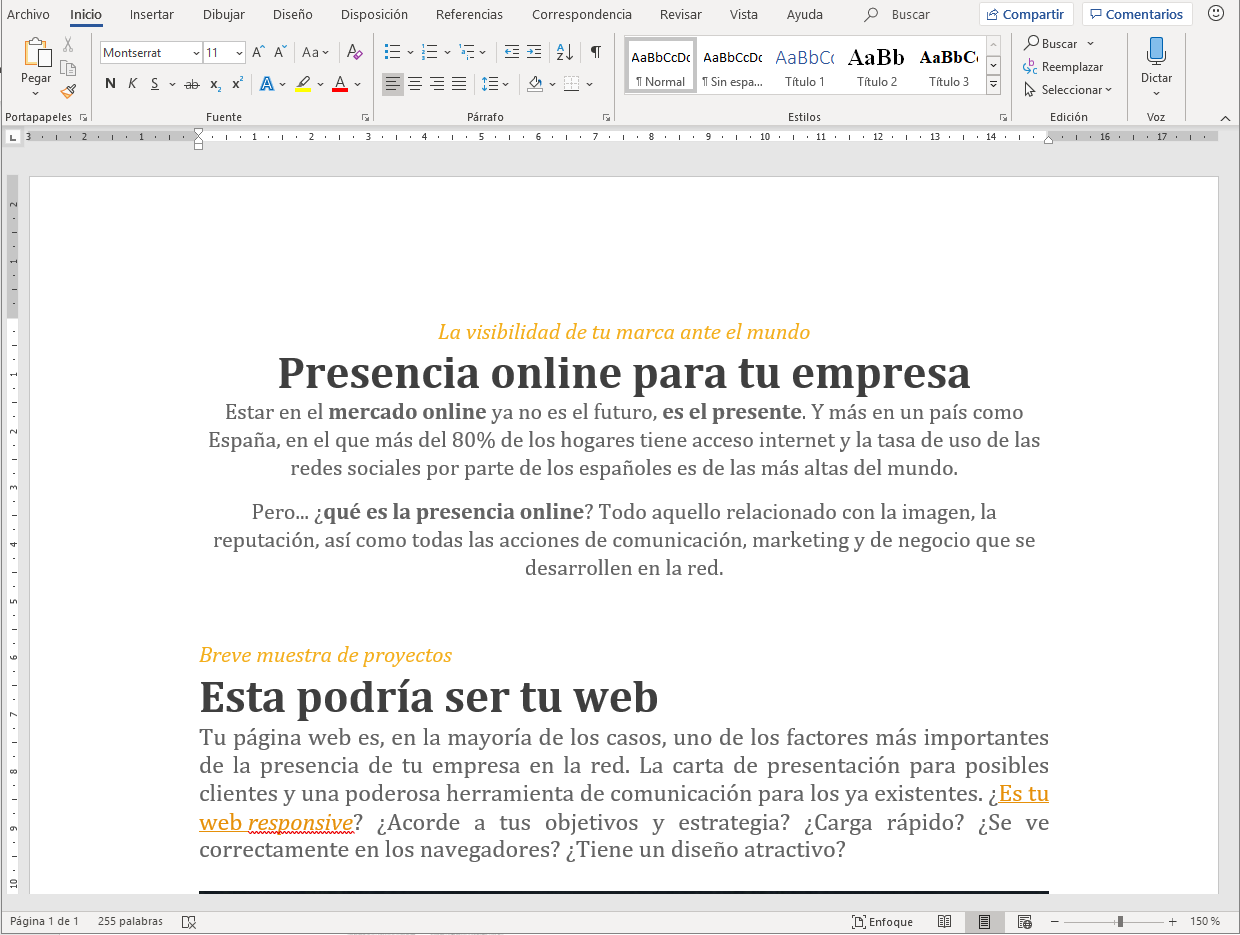Image resolution: width=1240 pixels, height=935 pixels.
Task: Increase font size with the large A icon
Action: click(x=258, y=52)
